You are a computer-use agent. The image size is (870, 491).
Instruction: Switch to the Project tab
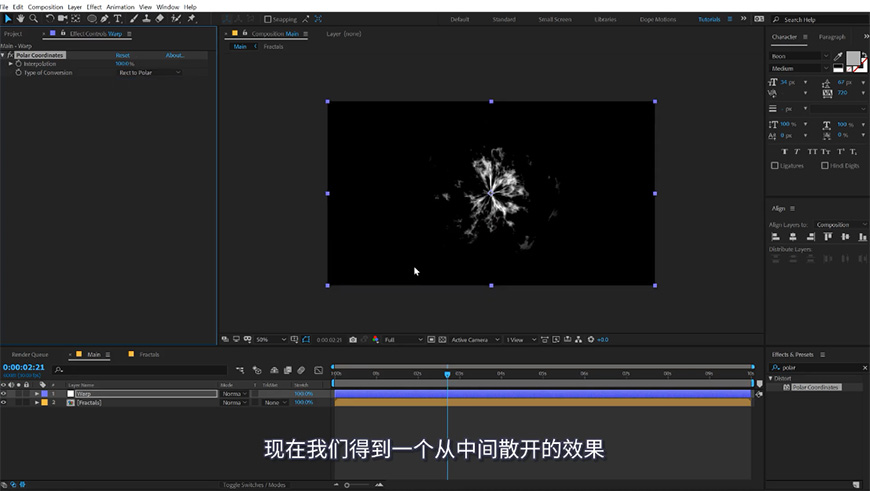tap(13, 34)
